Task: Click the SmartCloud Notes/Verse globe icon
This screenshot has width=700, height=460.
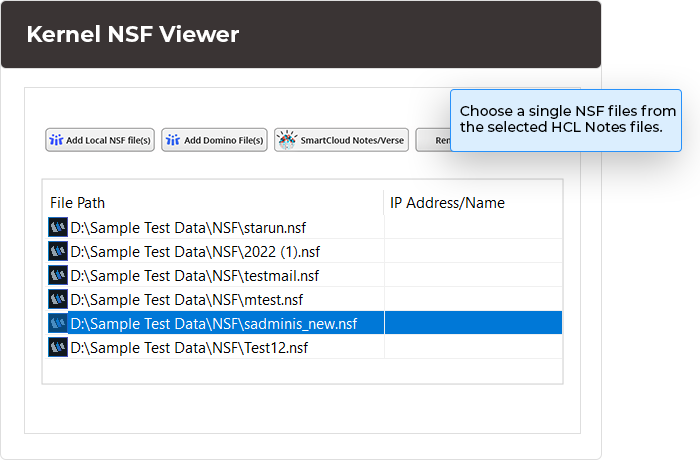Action: [x=287, y=140]
